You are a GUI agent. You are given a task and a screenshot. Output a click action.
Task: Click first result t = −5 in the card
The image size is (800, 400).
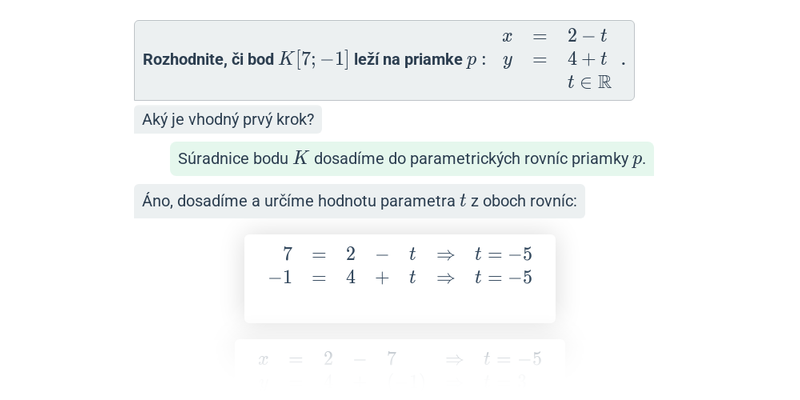click(x=503, y=254)
